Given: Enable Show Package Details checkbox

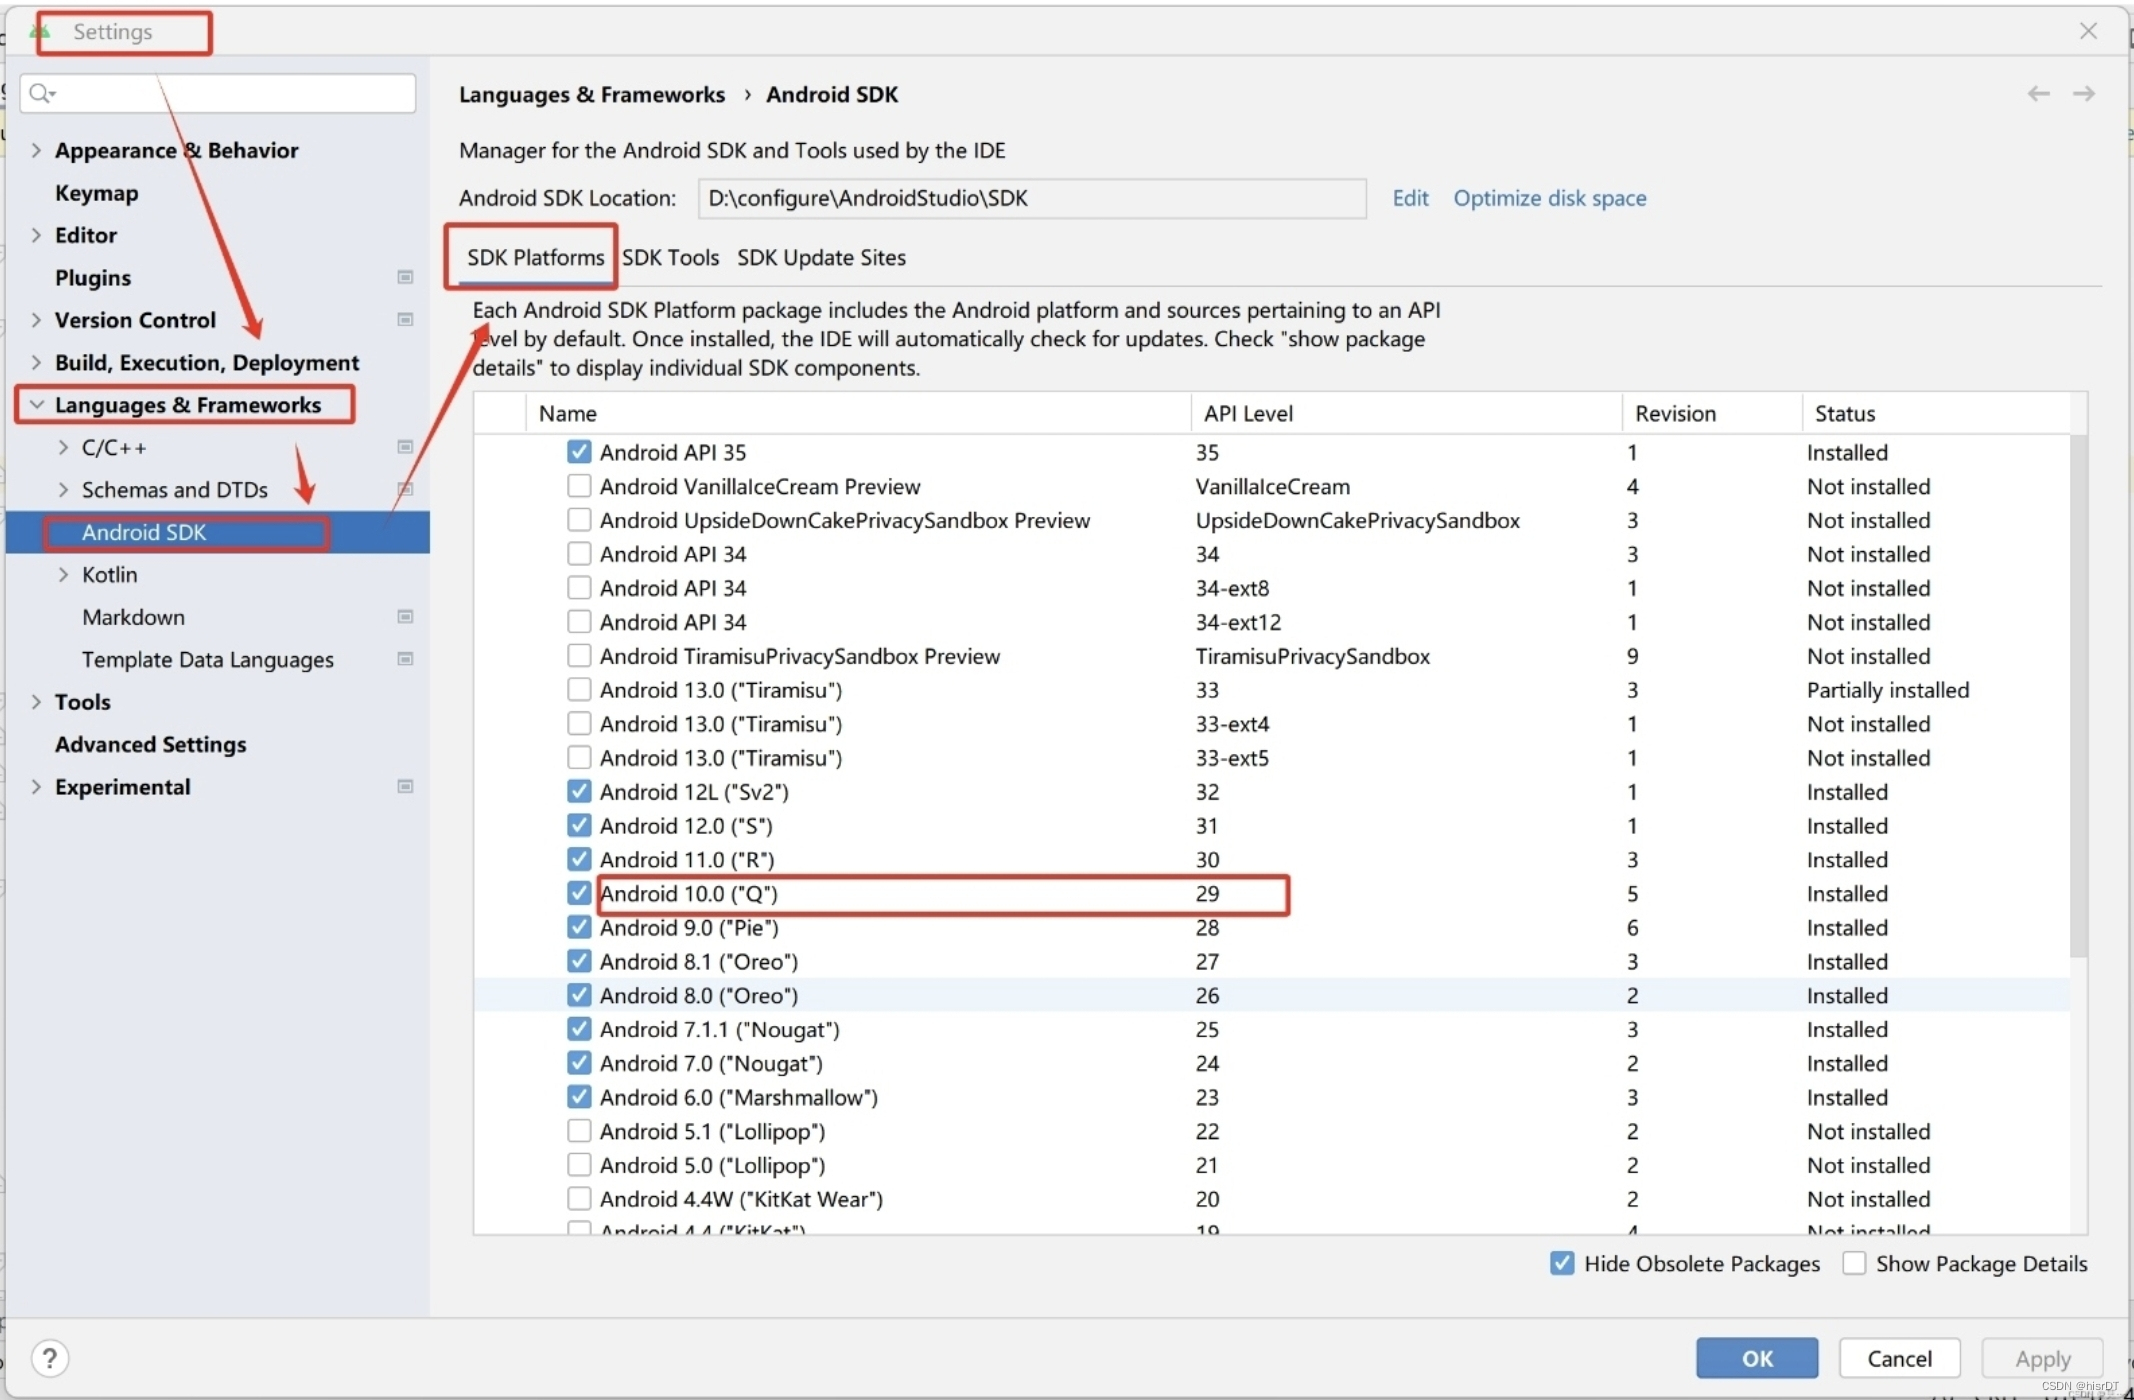Looking at the screenshot, I should (1854, 1263).
